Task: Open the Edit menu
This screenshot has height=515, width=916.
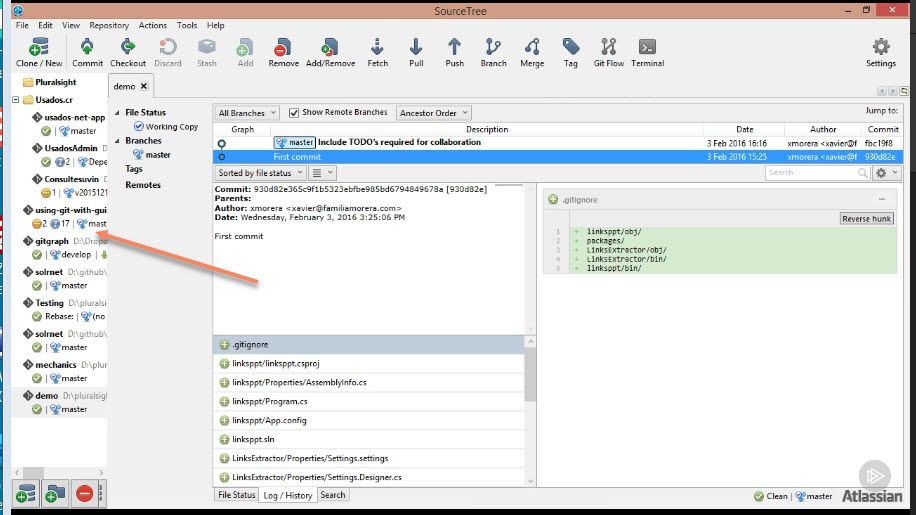Action: tap(45, 25)
